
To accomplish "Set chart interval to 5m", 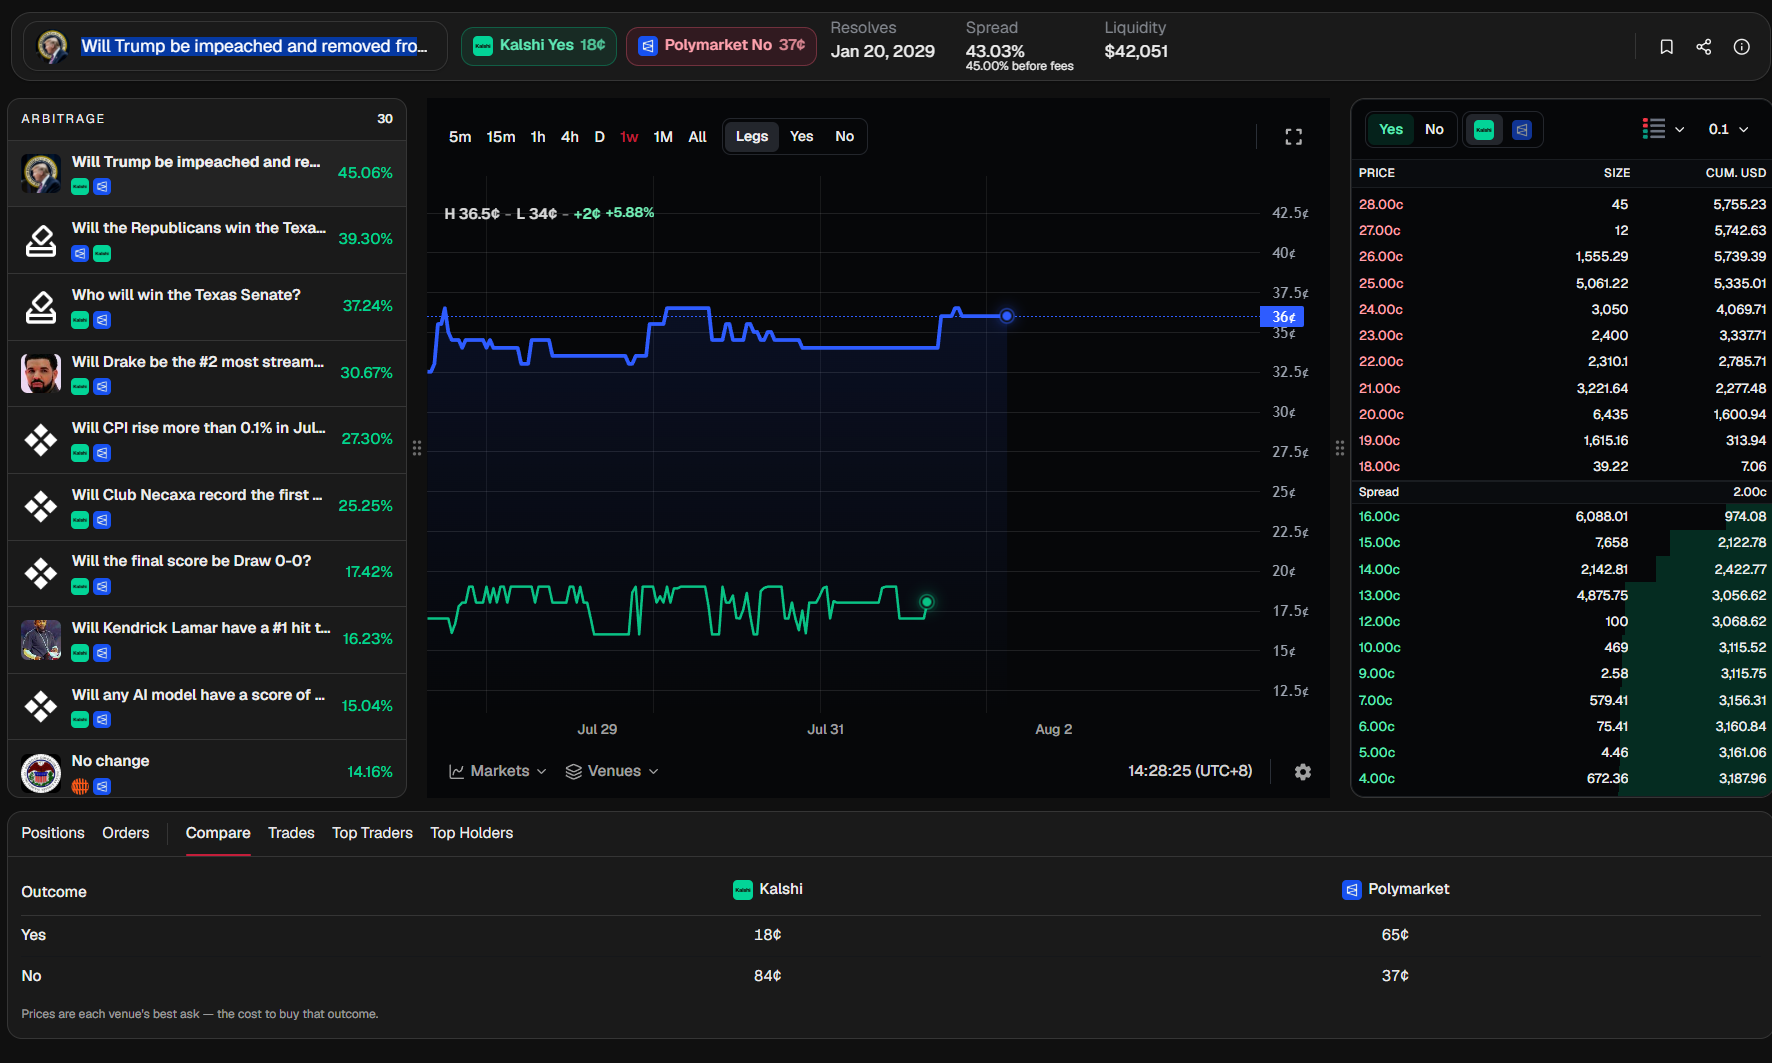I will 460,137.
